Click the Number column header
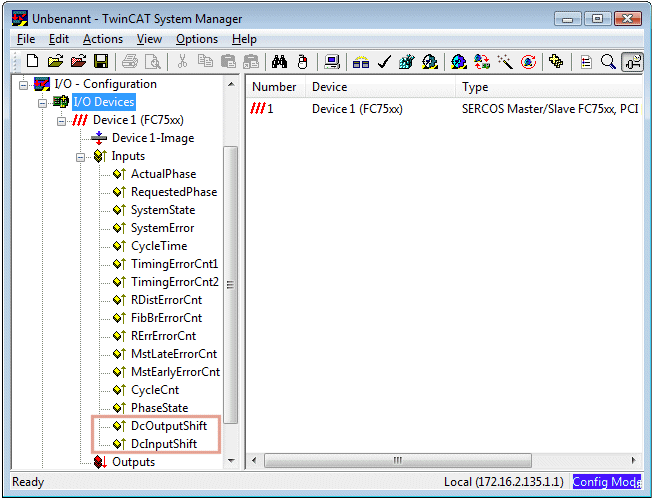The height and width of the screenshot is (499, 652). [x=275, y=87]
